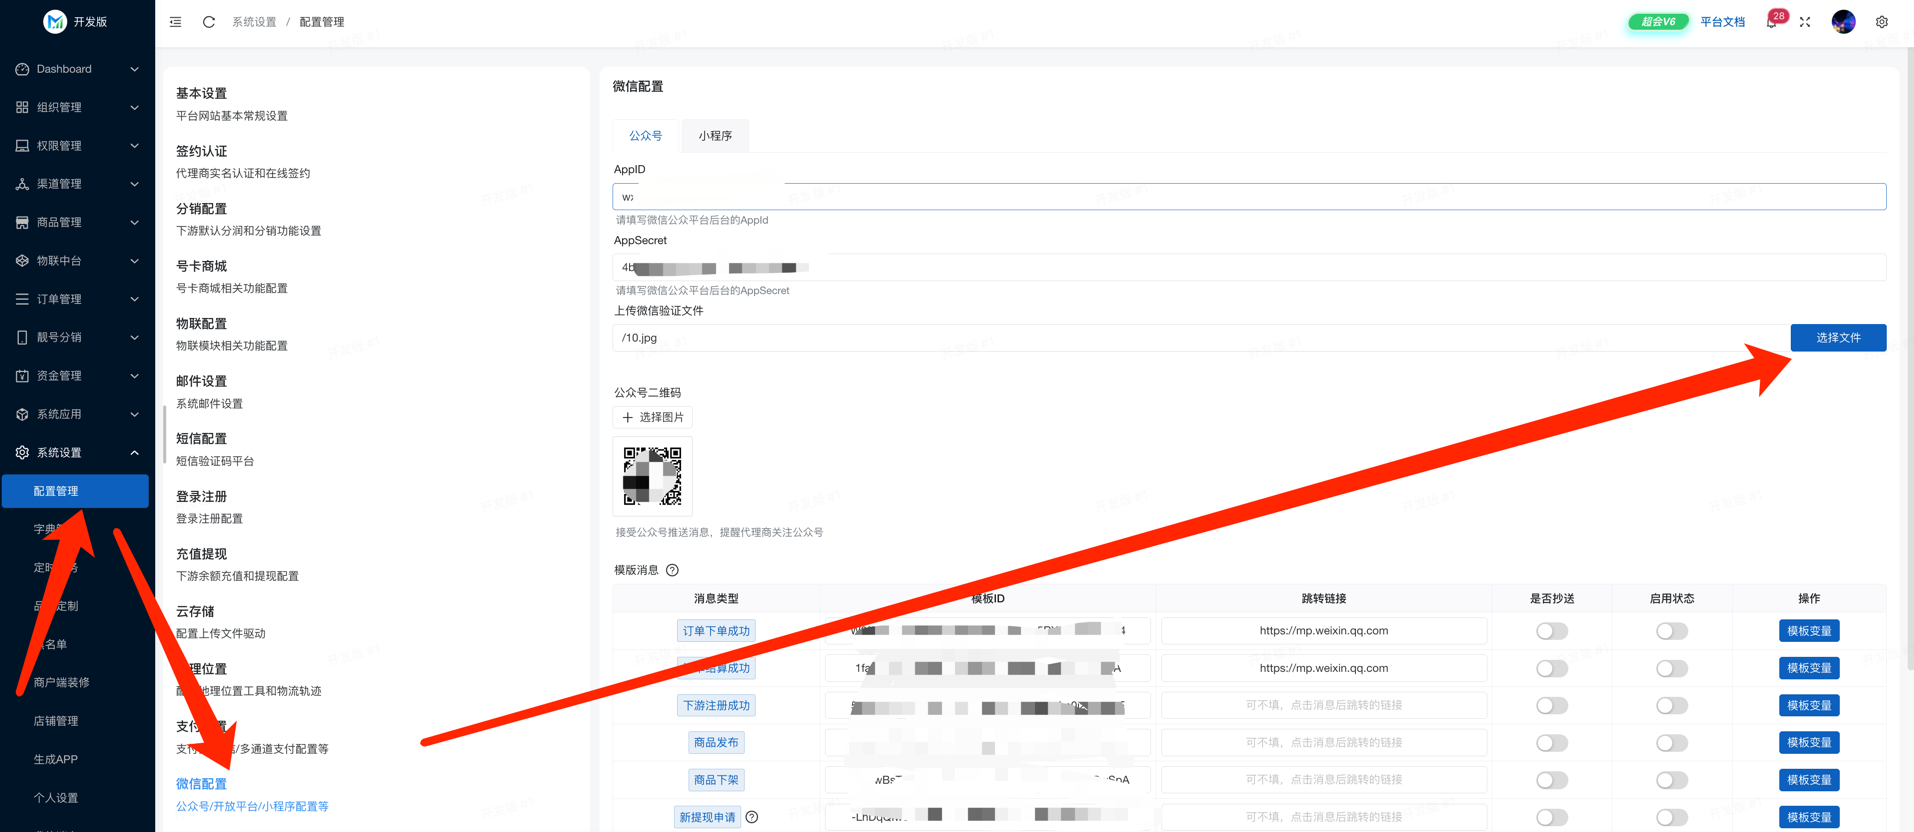Click the AppID input field
1914x832 pixels.
(x=1248, y=197)
